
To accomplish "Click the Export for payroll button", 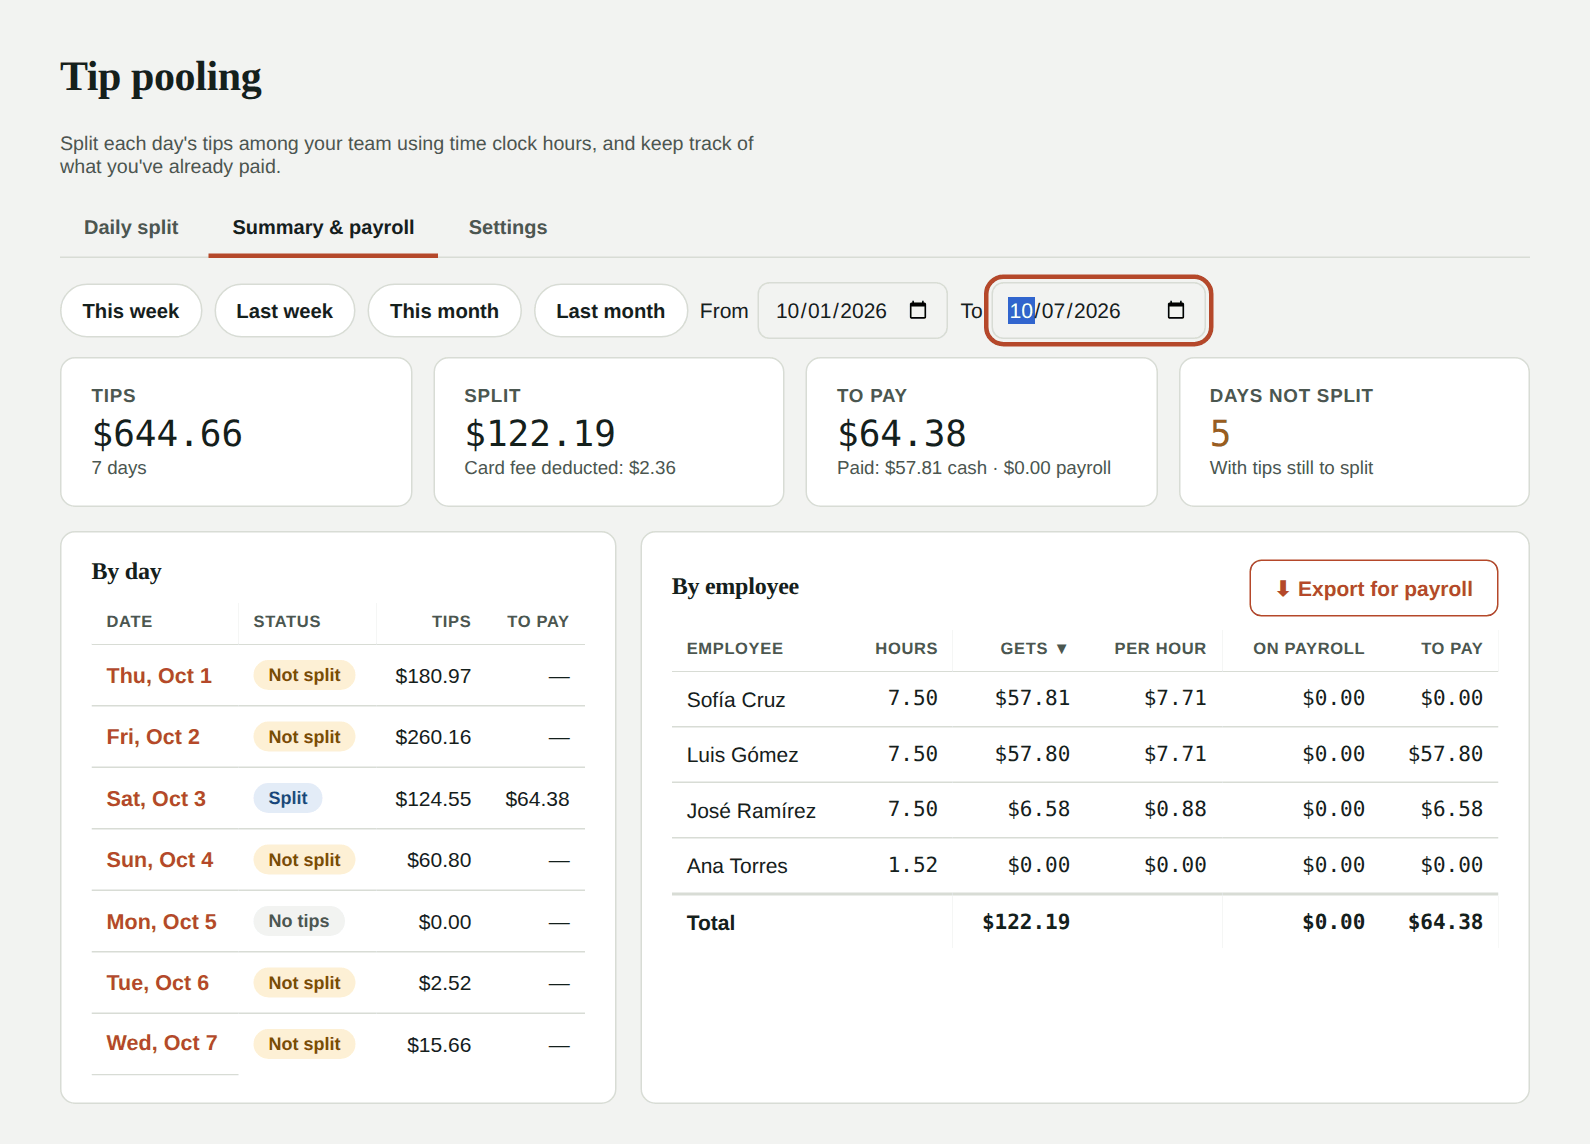I will tap(1373, 588).
